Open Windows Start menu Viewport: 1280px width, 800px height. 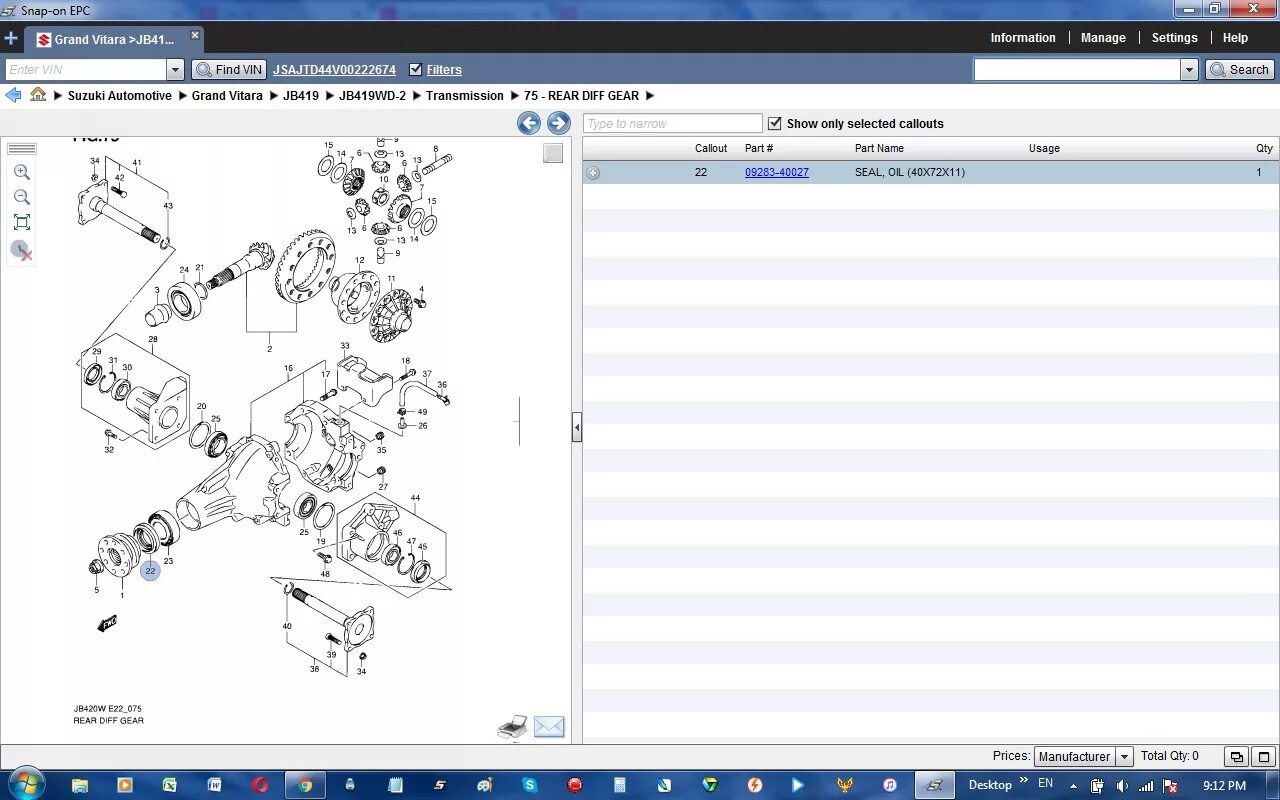[x=25, y=784]
